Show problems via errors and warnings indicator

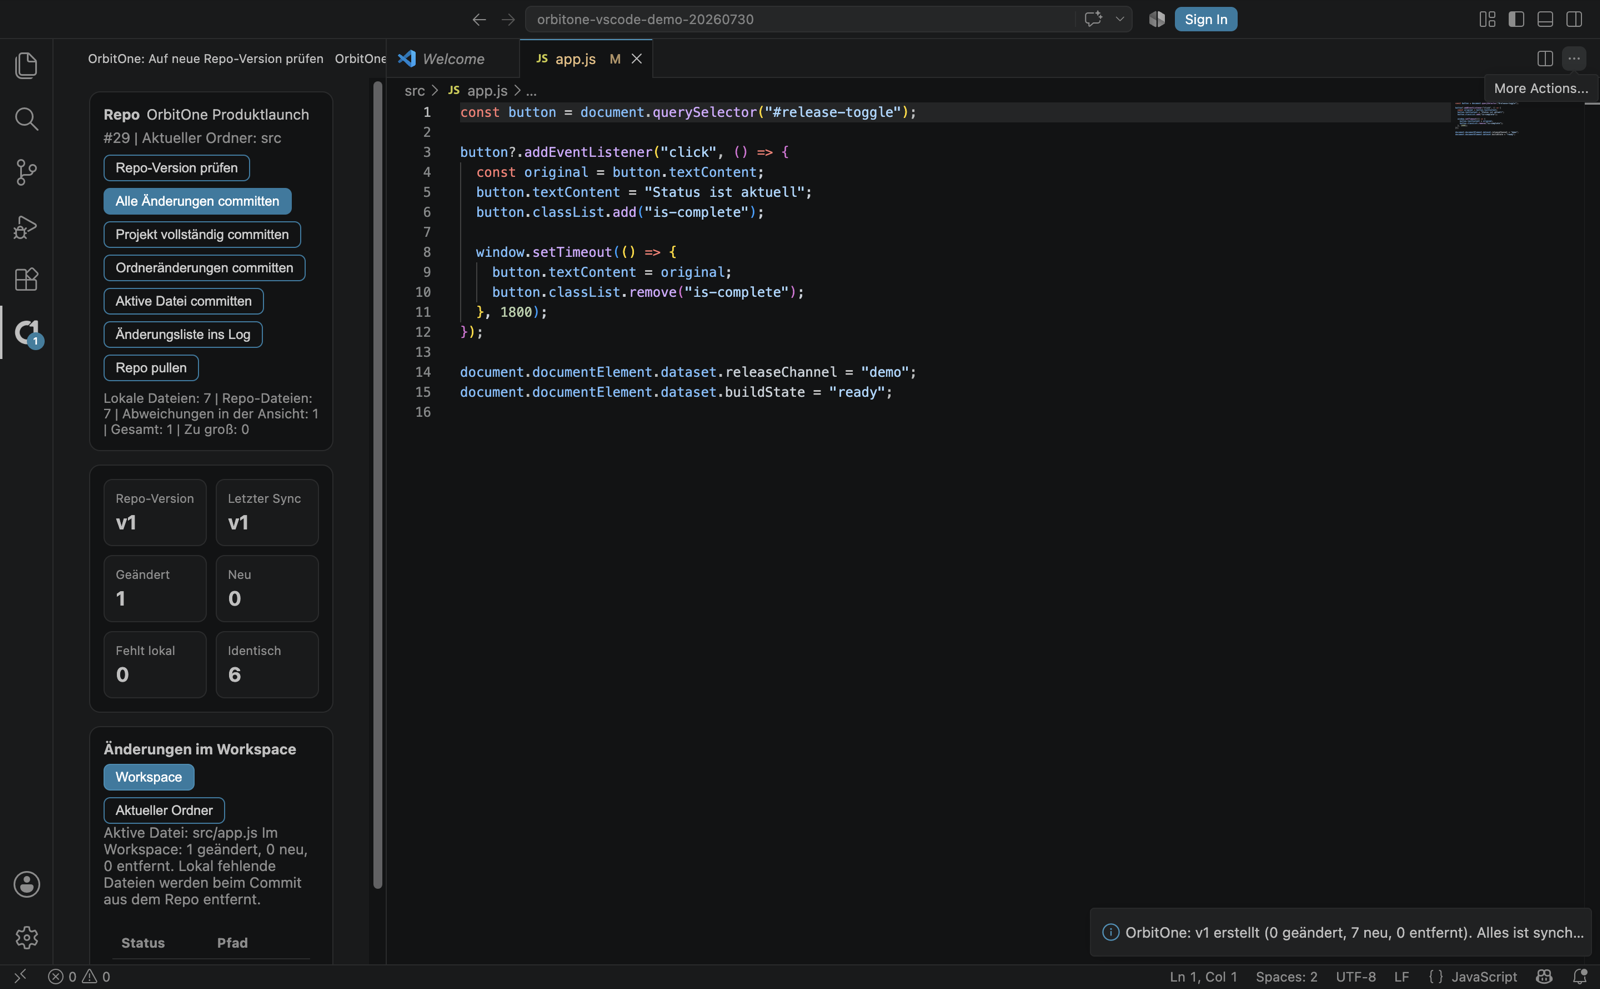[x=79, y=977]
